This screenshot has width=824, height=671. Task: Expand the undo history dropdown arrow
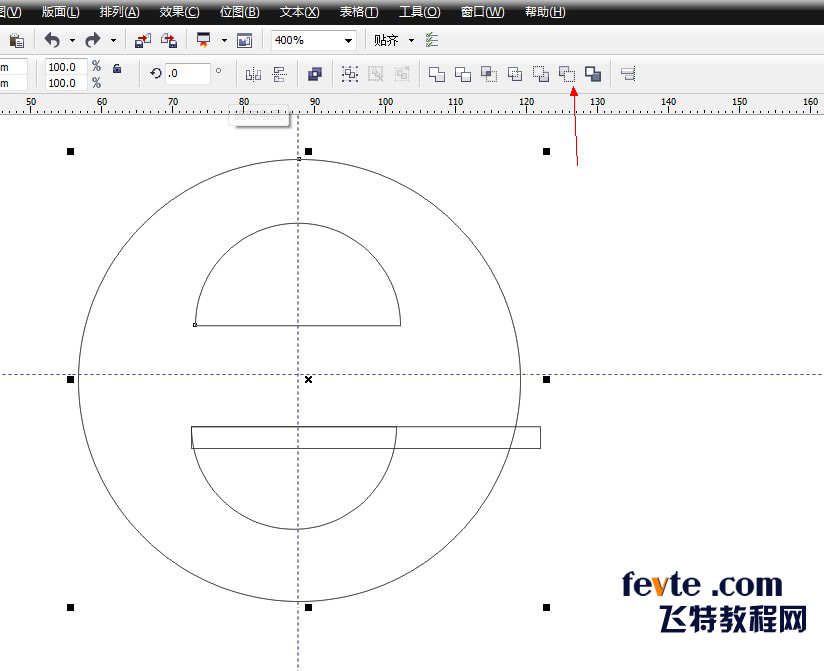point(72,41)
